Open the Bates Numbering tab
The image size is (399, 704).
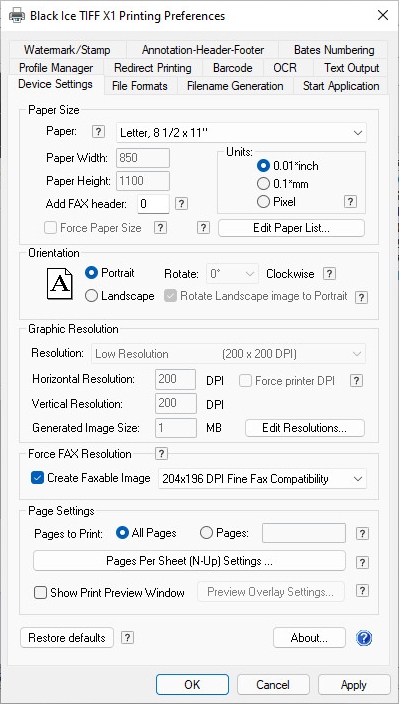point(334,50)
